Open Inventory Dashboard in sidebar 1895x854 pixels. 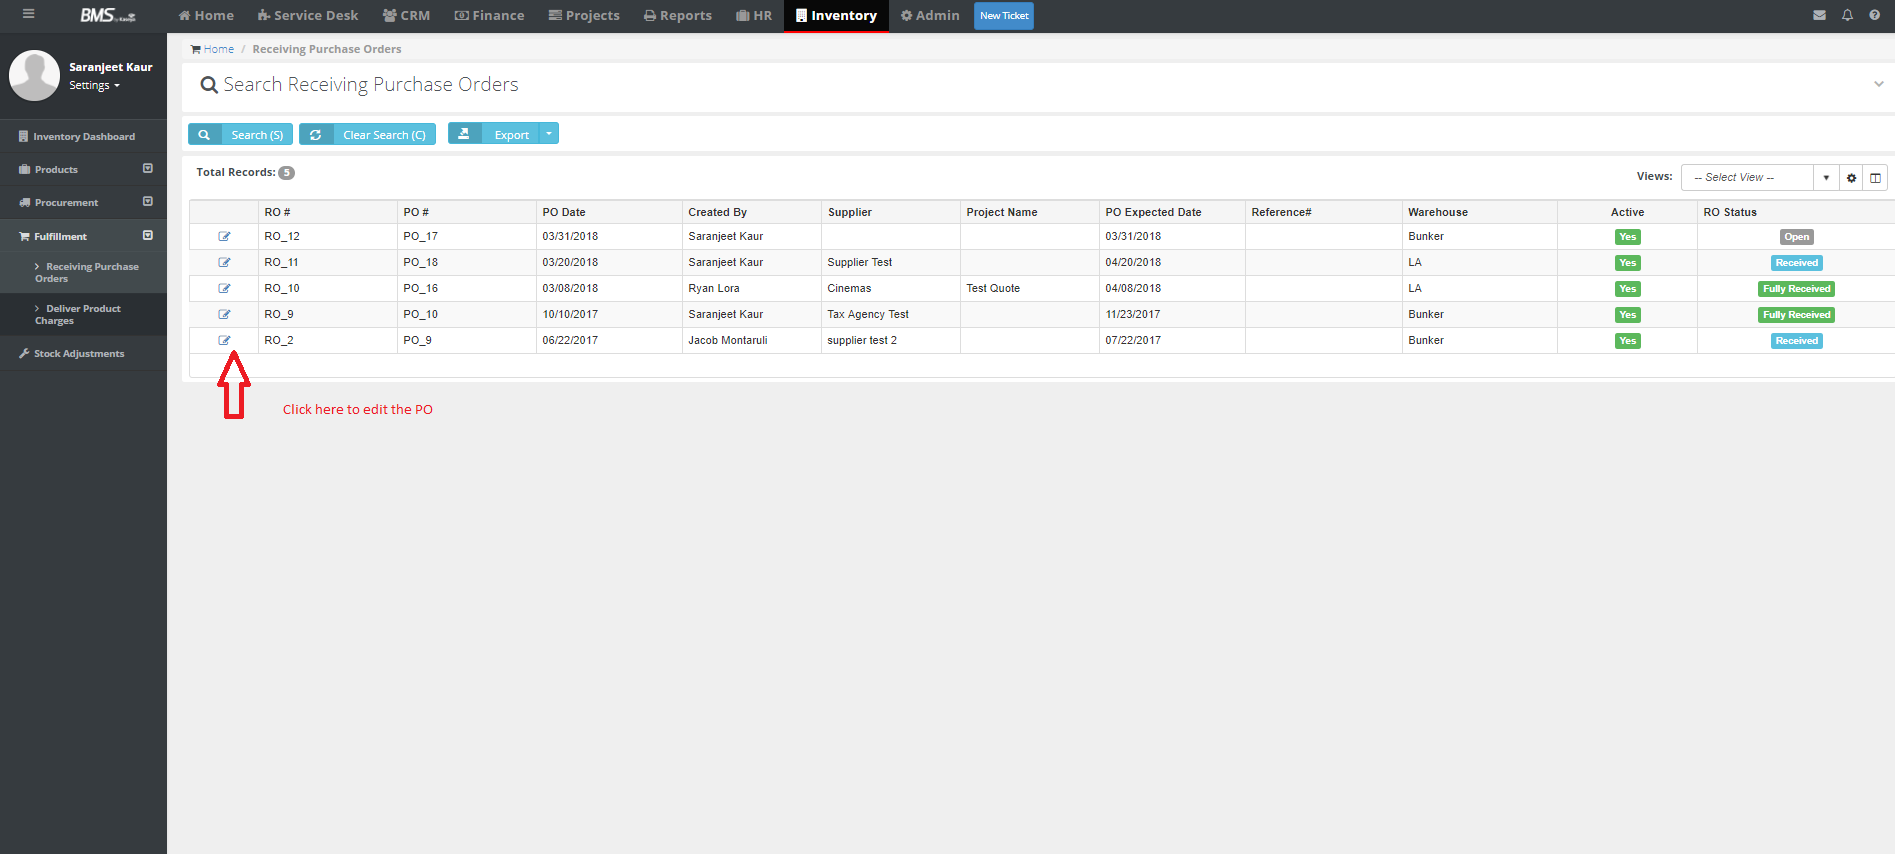pyautogui.click(x=83, y=136)
